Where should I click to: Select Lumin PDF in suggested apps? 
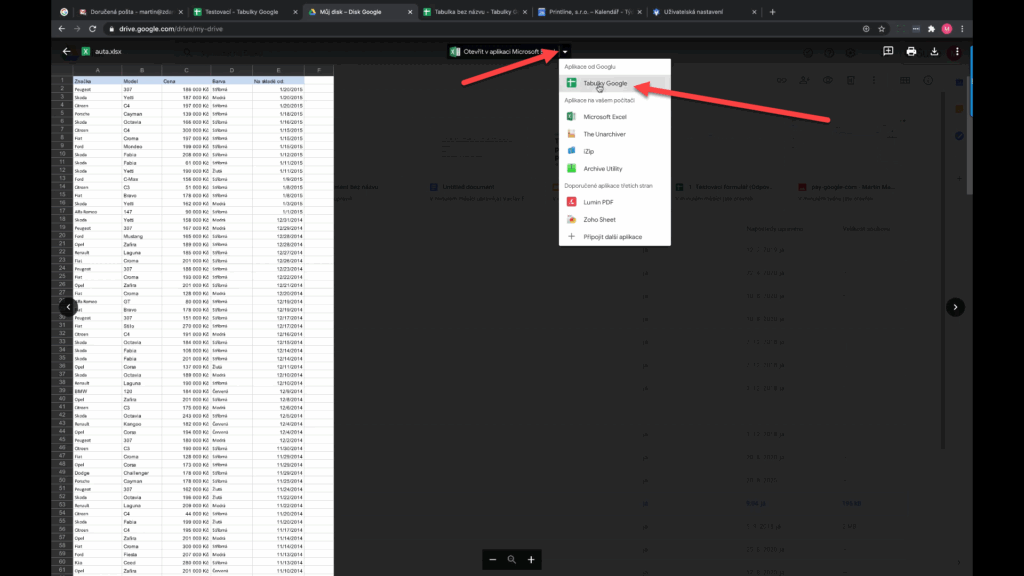(600, 202)
